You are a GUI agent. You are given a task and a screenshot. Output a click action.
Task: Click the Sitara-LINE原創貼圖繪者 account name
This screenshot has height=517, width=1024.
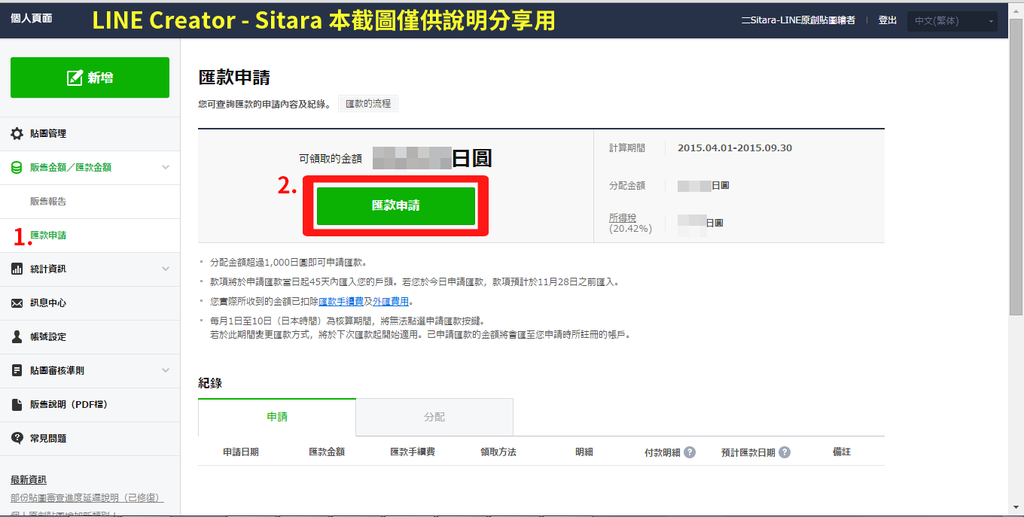point(798,20)
